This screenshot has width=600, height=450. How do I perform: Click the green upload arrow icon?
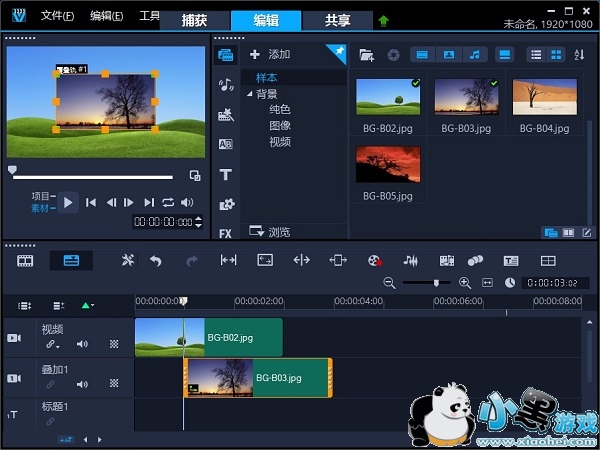point(383,21)
